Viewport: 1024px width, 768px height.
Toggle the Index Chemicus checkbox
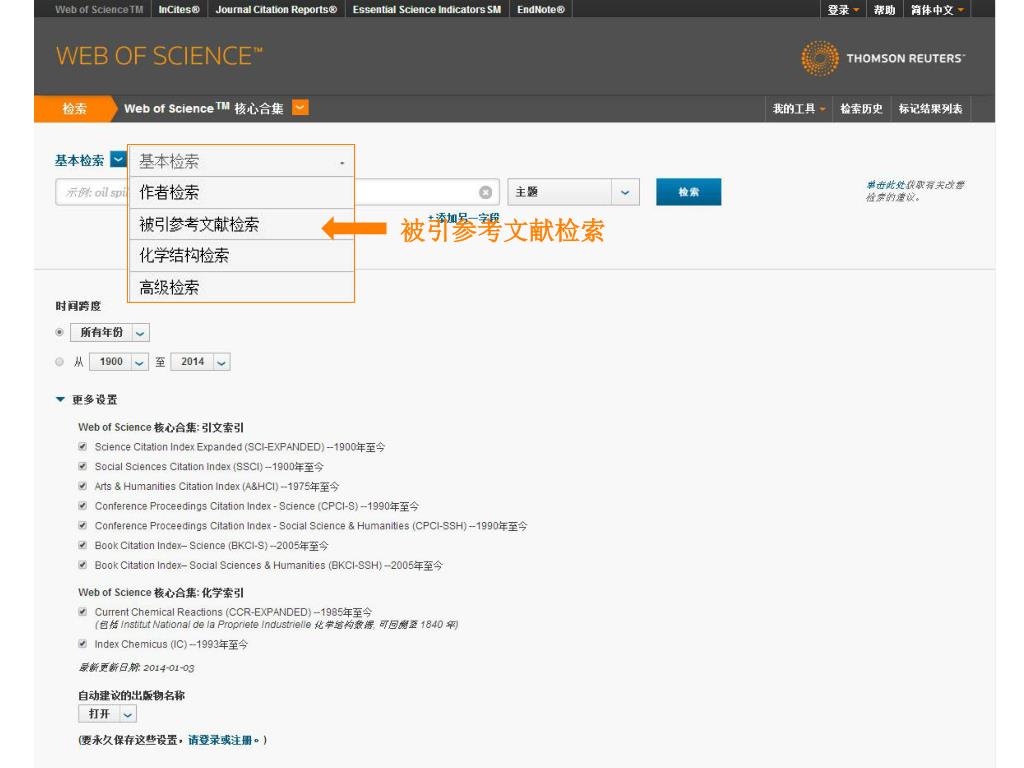point(82,644)
